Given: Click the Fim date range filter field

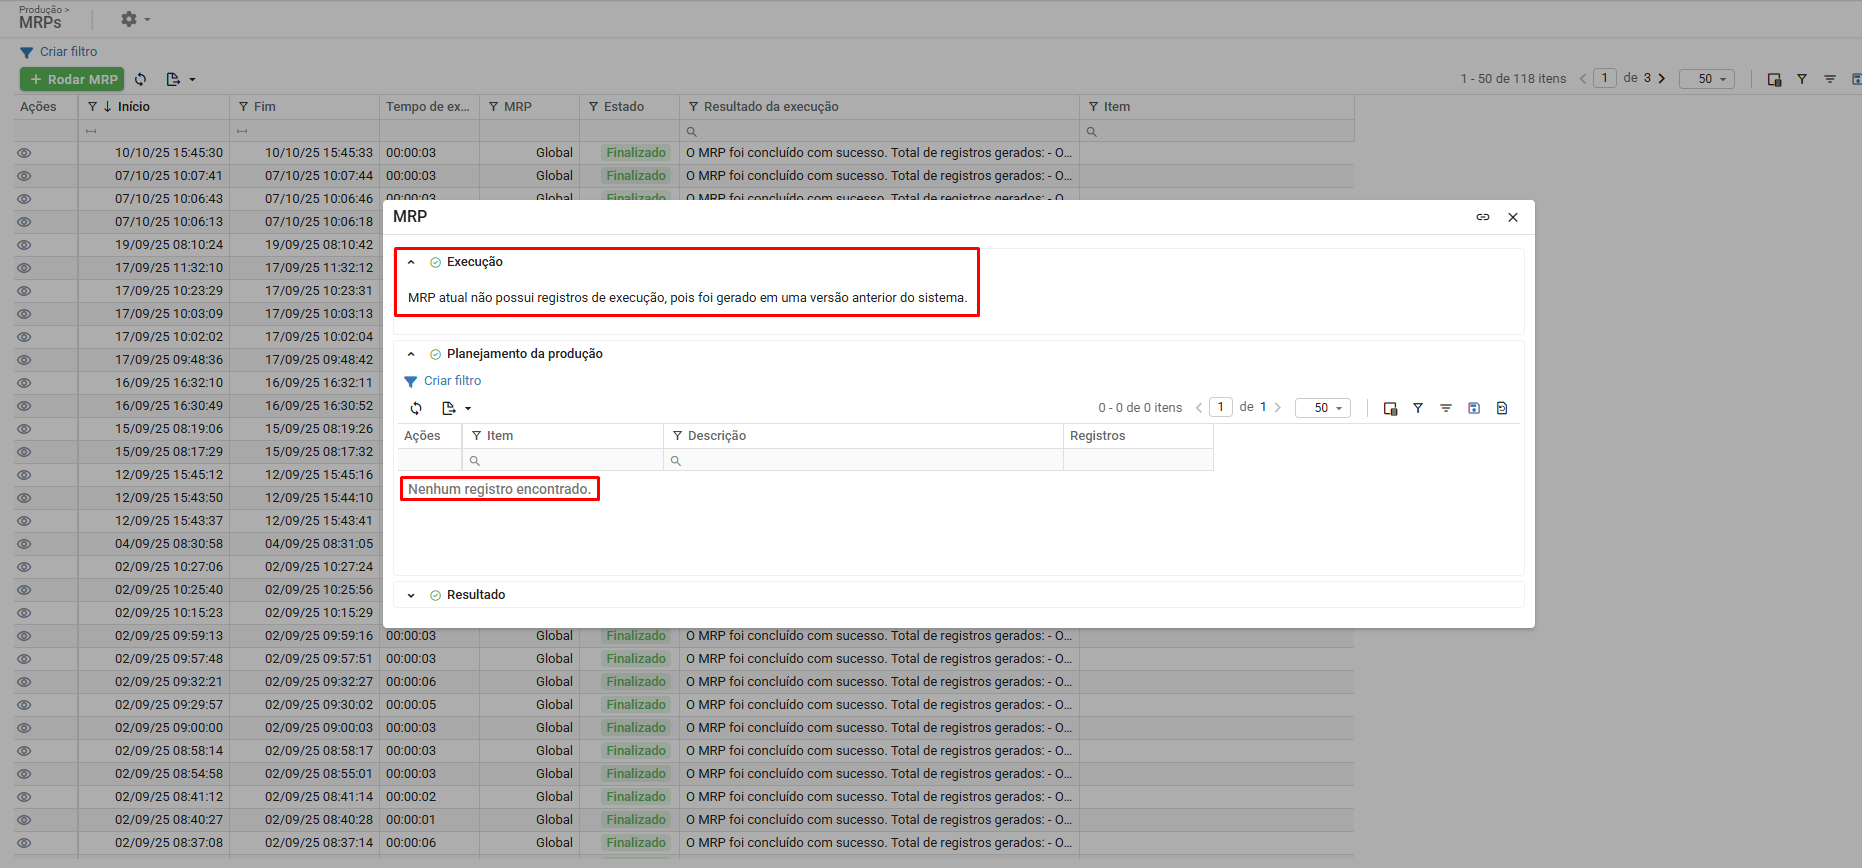Looking at the screenshot, I should pyautogui.click(x=305, y=131).
